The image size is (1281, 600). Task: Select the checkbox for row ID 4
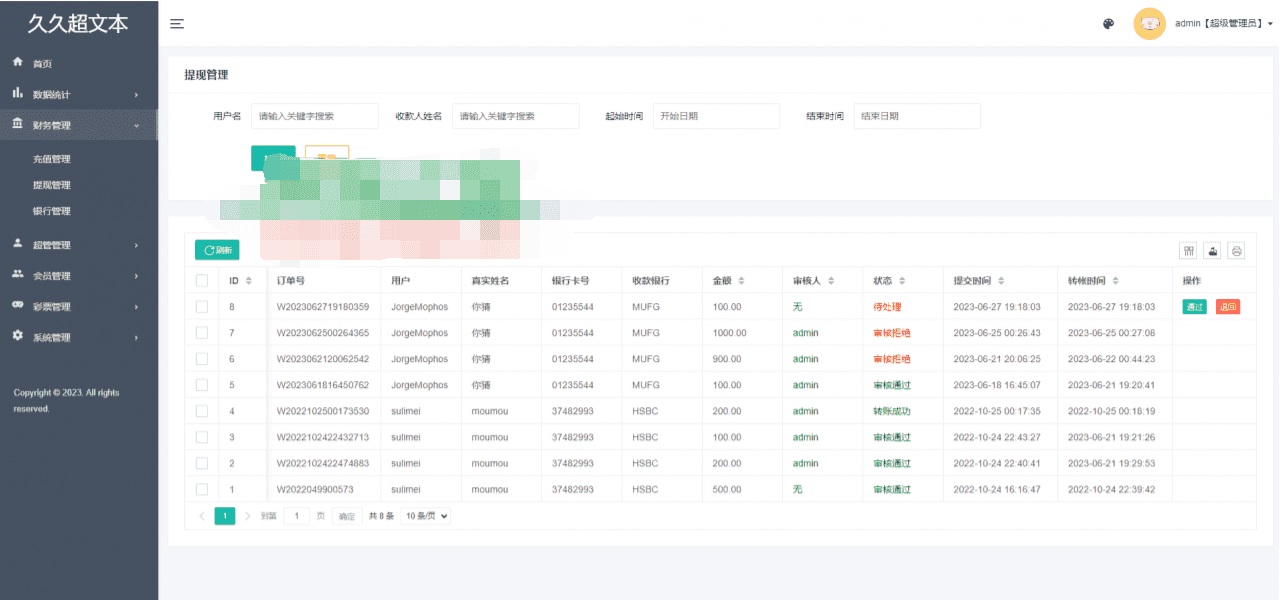click(x=202, y=411)
